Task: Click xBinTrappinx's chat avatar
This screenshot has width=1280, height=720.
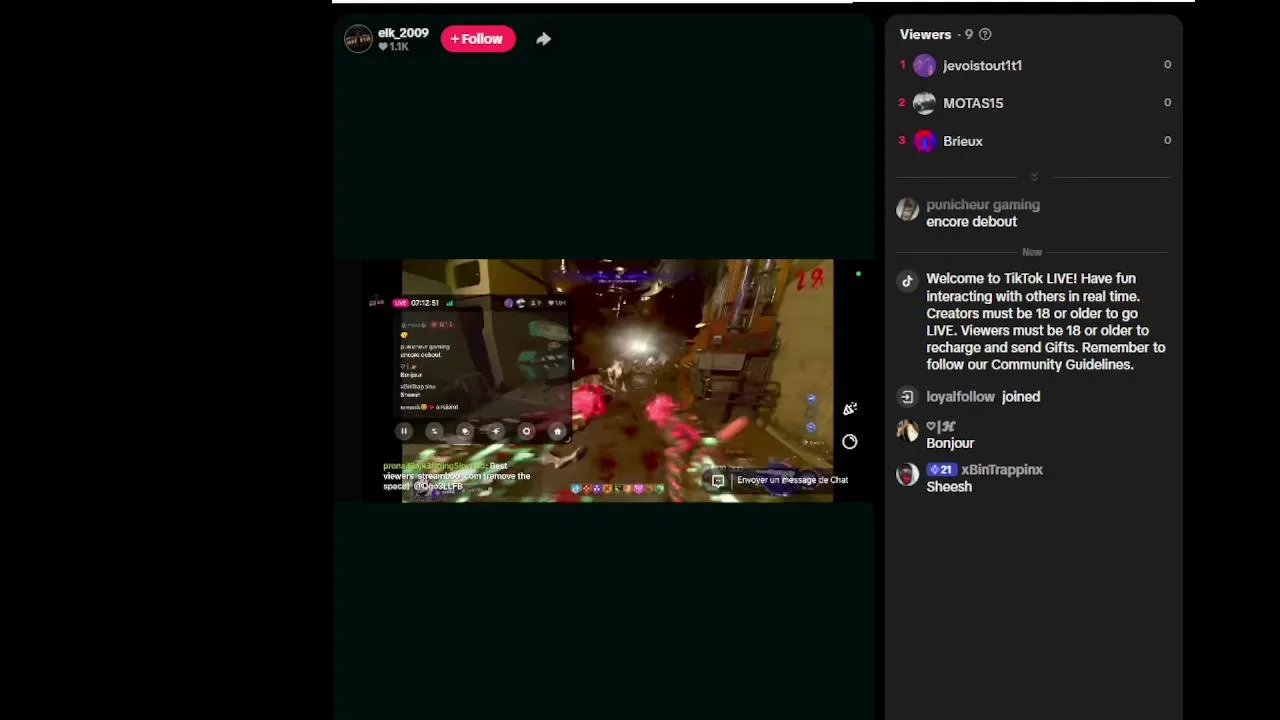Action: click(907, 475)
